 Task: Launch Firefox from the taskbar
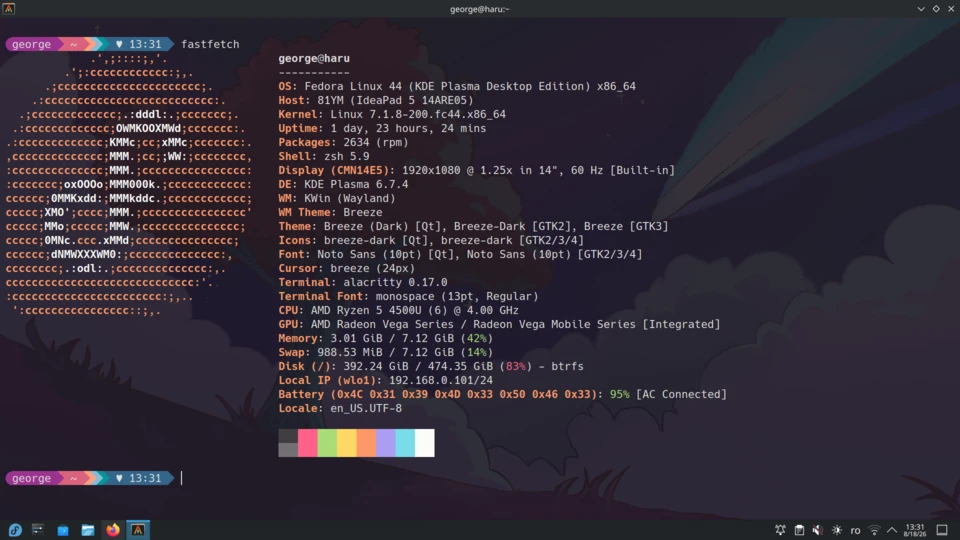tap(113, 530)
